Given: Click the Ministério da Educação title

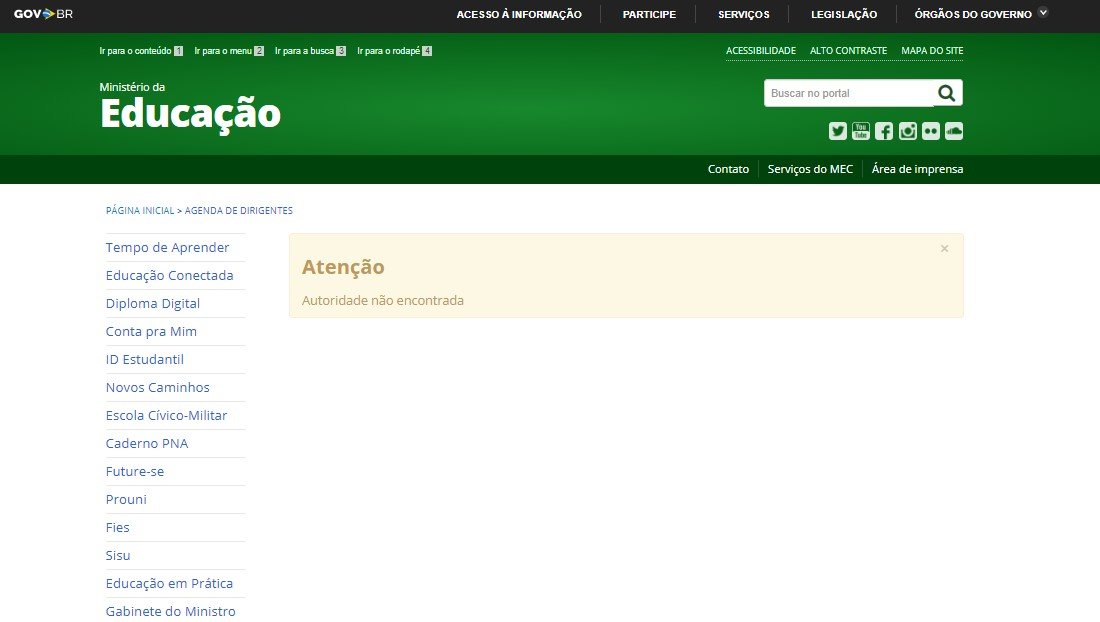Looking at the screenshot, I should 190,107.
